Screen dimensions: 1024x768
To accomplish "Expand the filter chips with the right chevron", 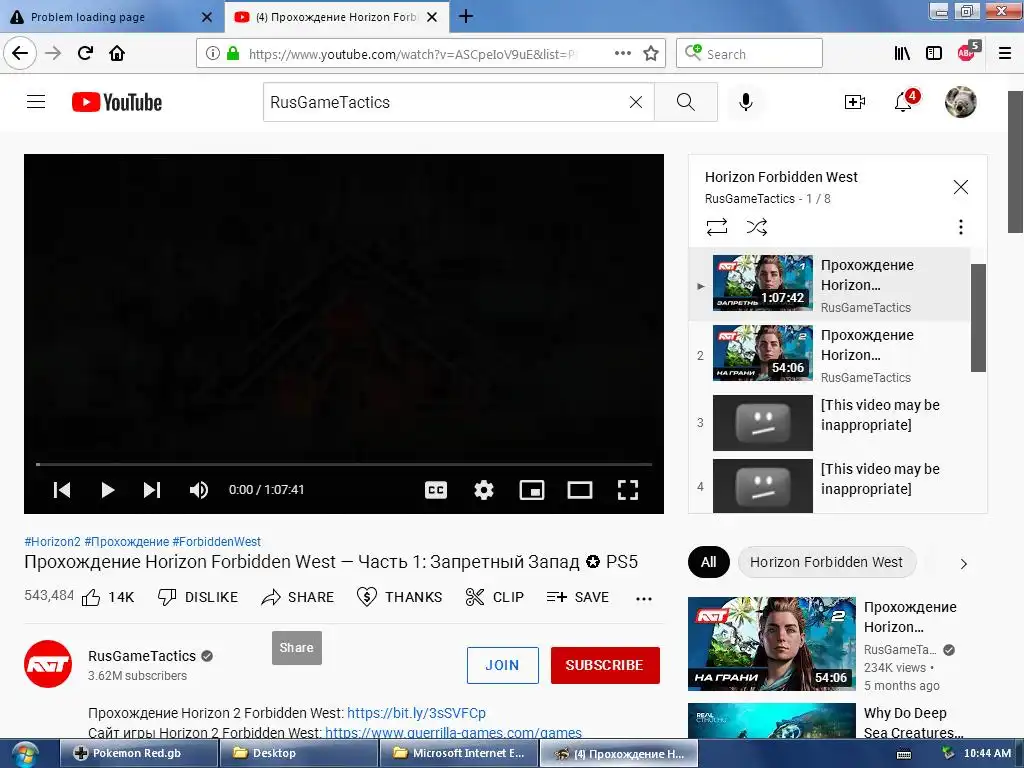I will click(x=963, y=564).
